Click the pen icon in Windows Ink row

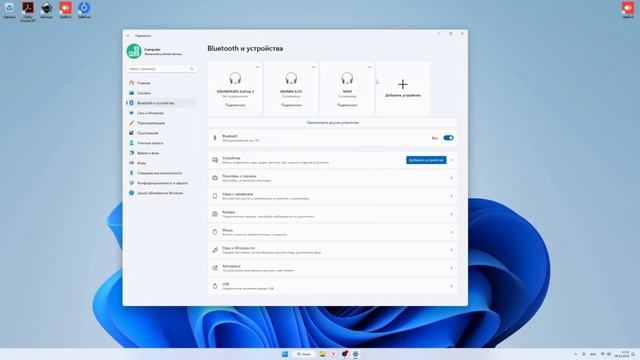pos(215,250)
